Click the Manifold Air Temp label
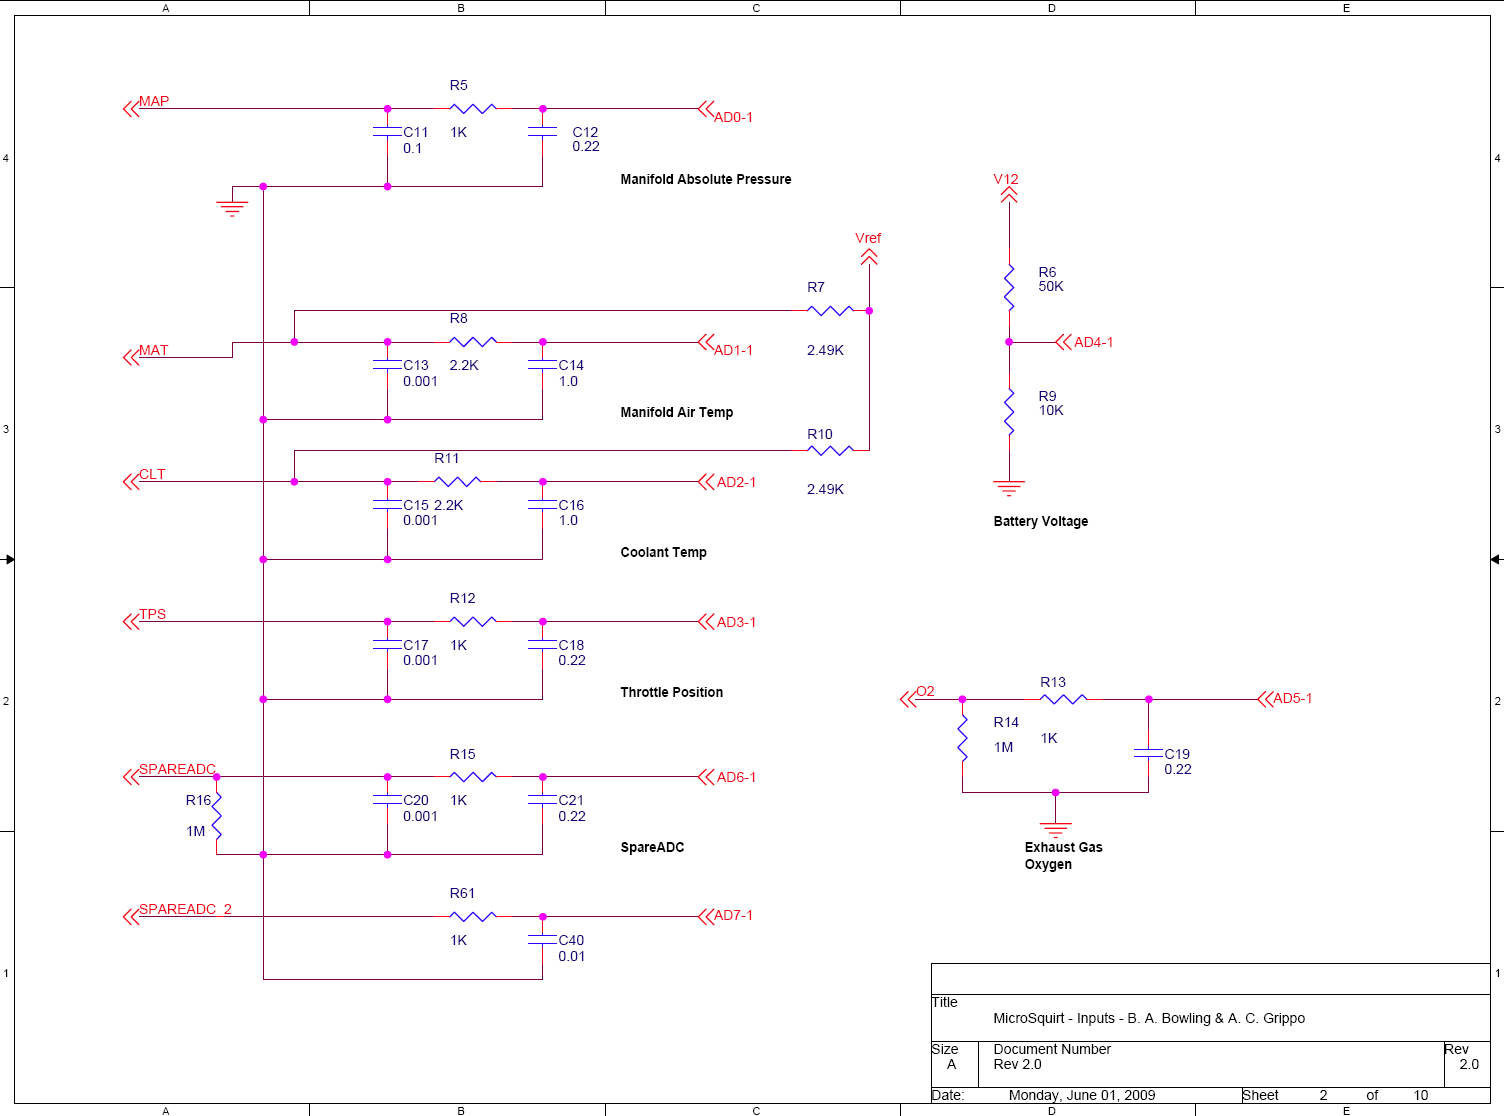 [x=677, y=412]
